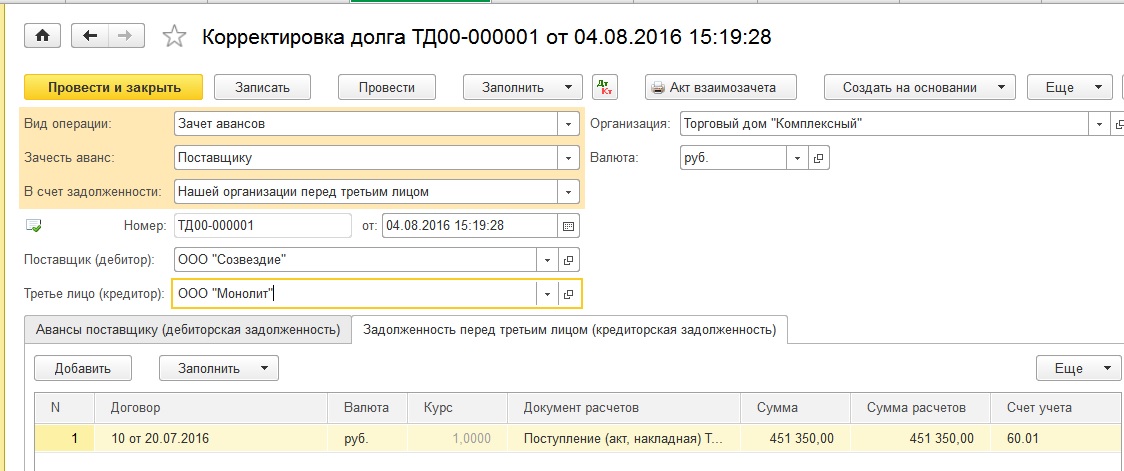Screen dimensions: 1124x471
Task: Navigate back with the left arrow
Action: pos(91,36)
